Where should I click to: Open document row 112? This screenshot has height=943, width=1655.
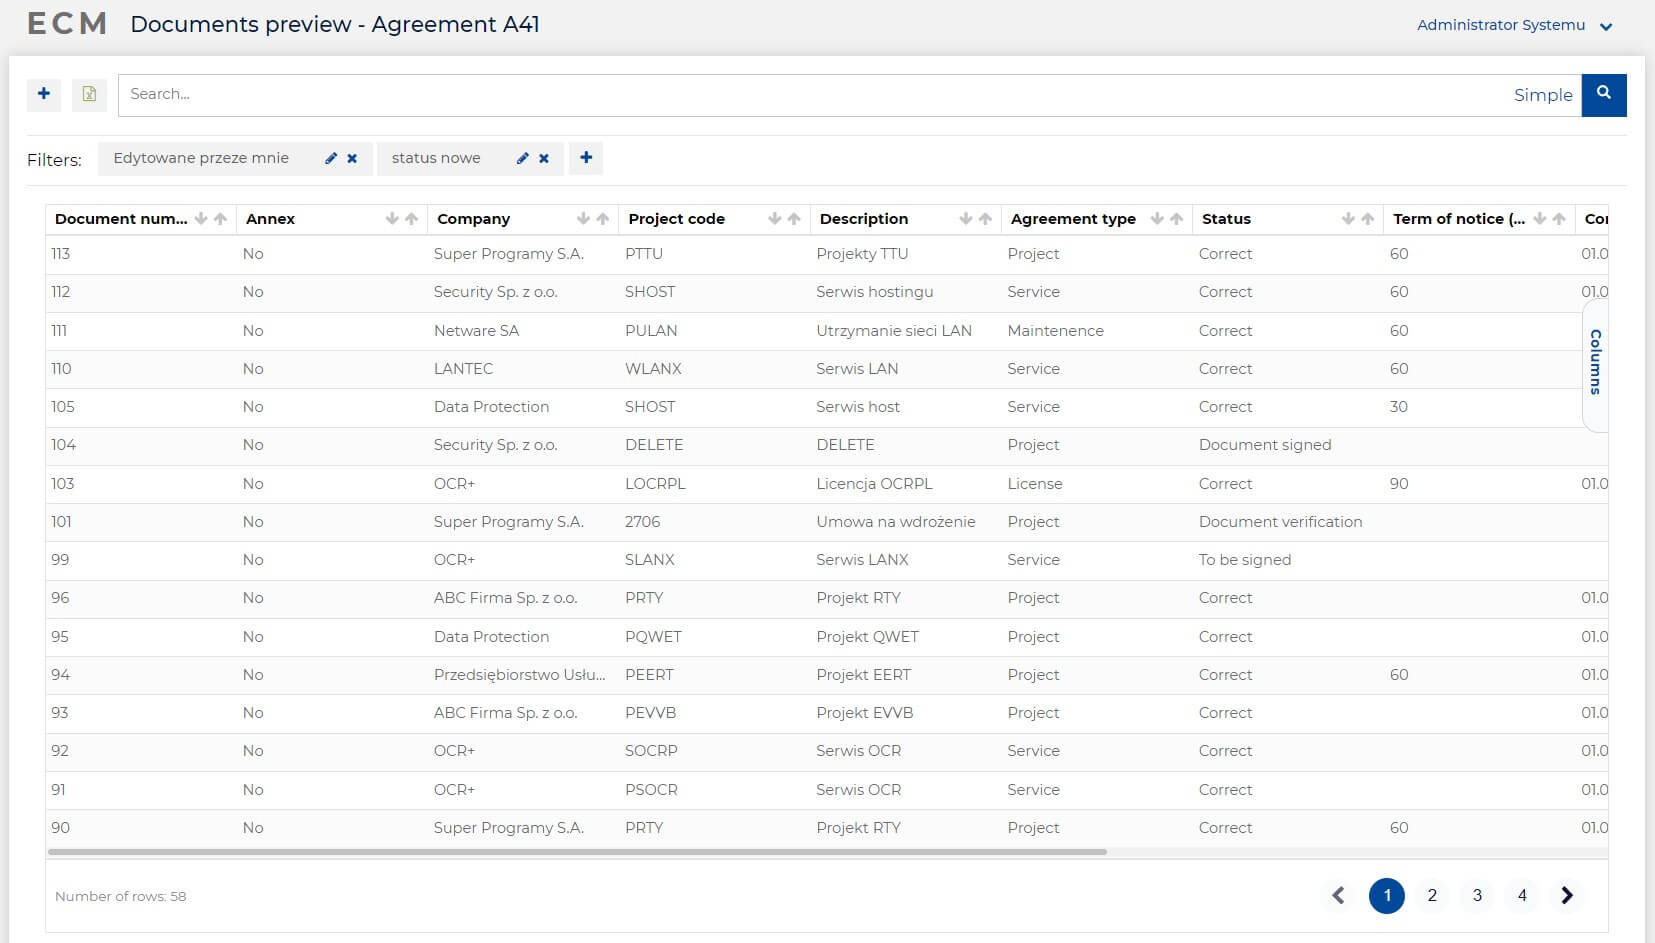pos(826,292)
